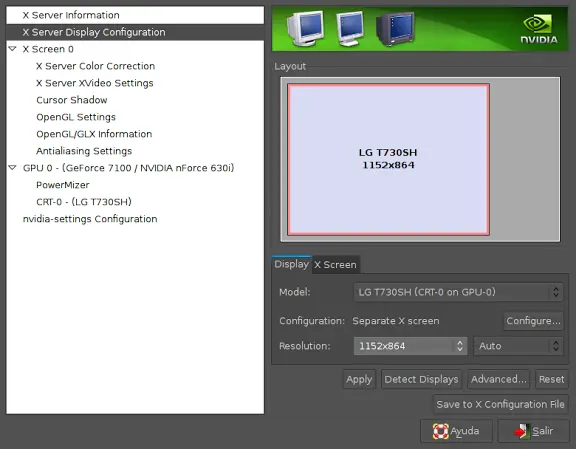Select X Screen 0 in tree
Screen dimensions: 576x449
point(48,49)
